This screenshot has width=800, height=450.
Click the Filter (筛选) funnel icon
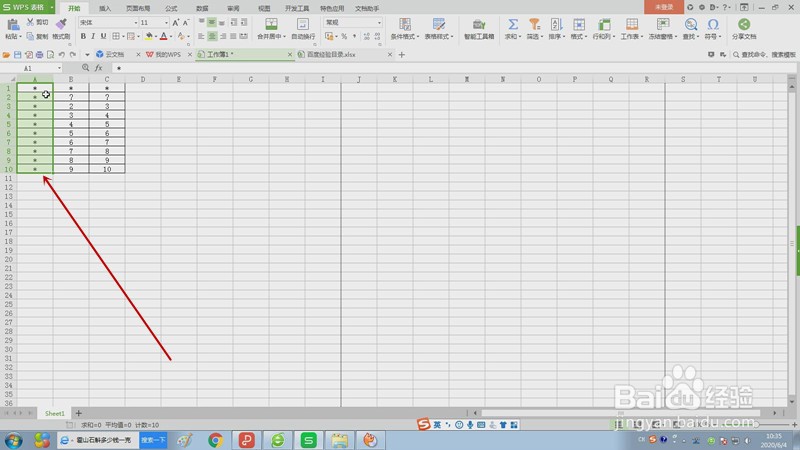534,24
